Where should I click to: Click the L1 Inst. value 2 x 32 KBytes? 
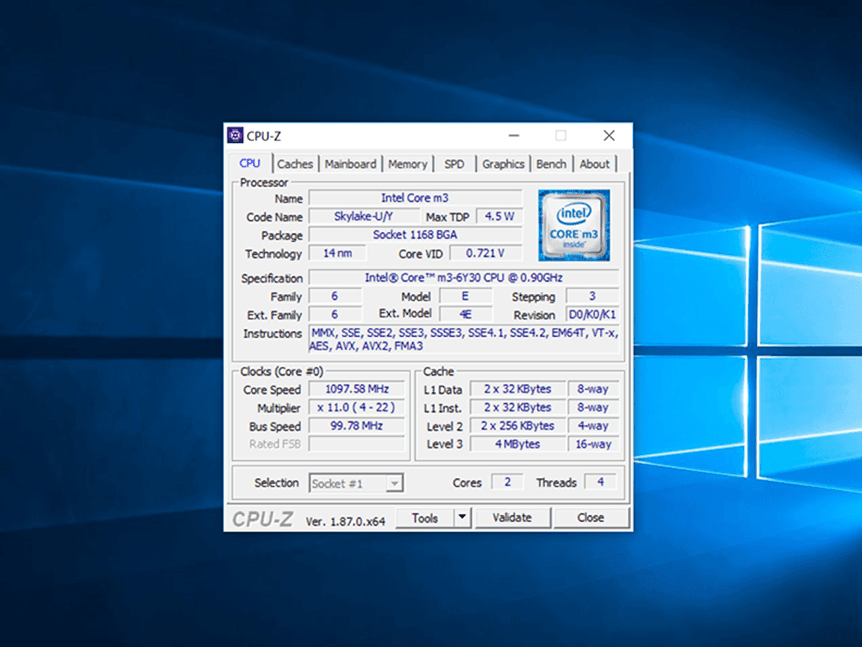[517, 407]
